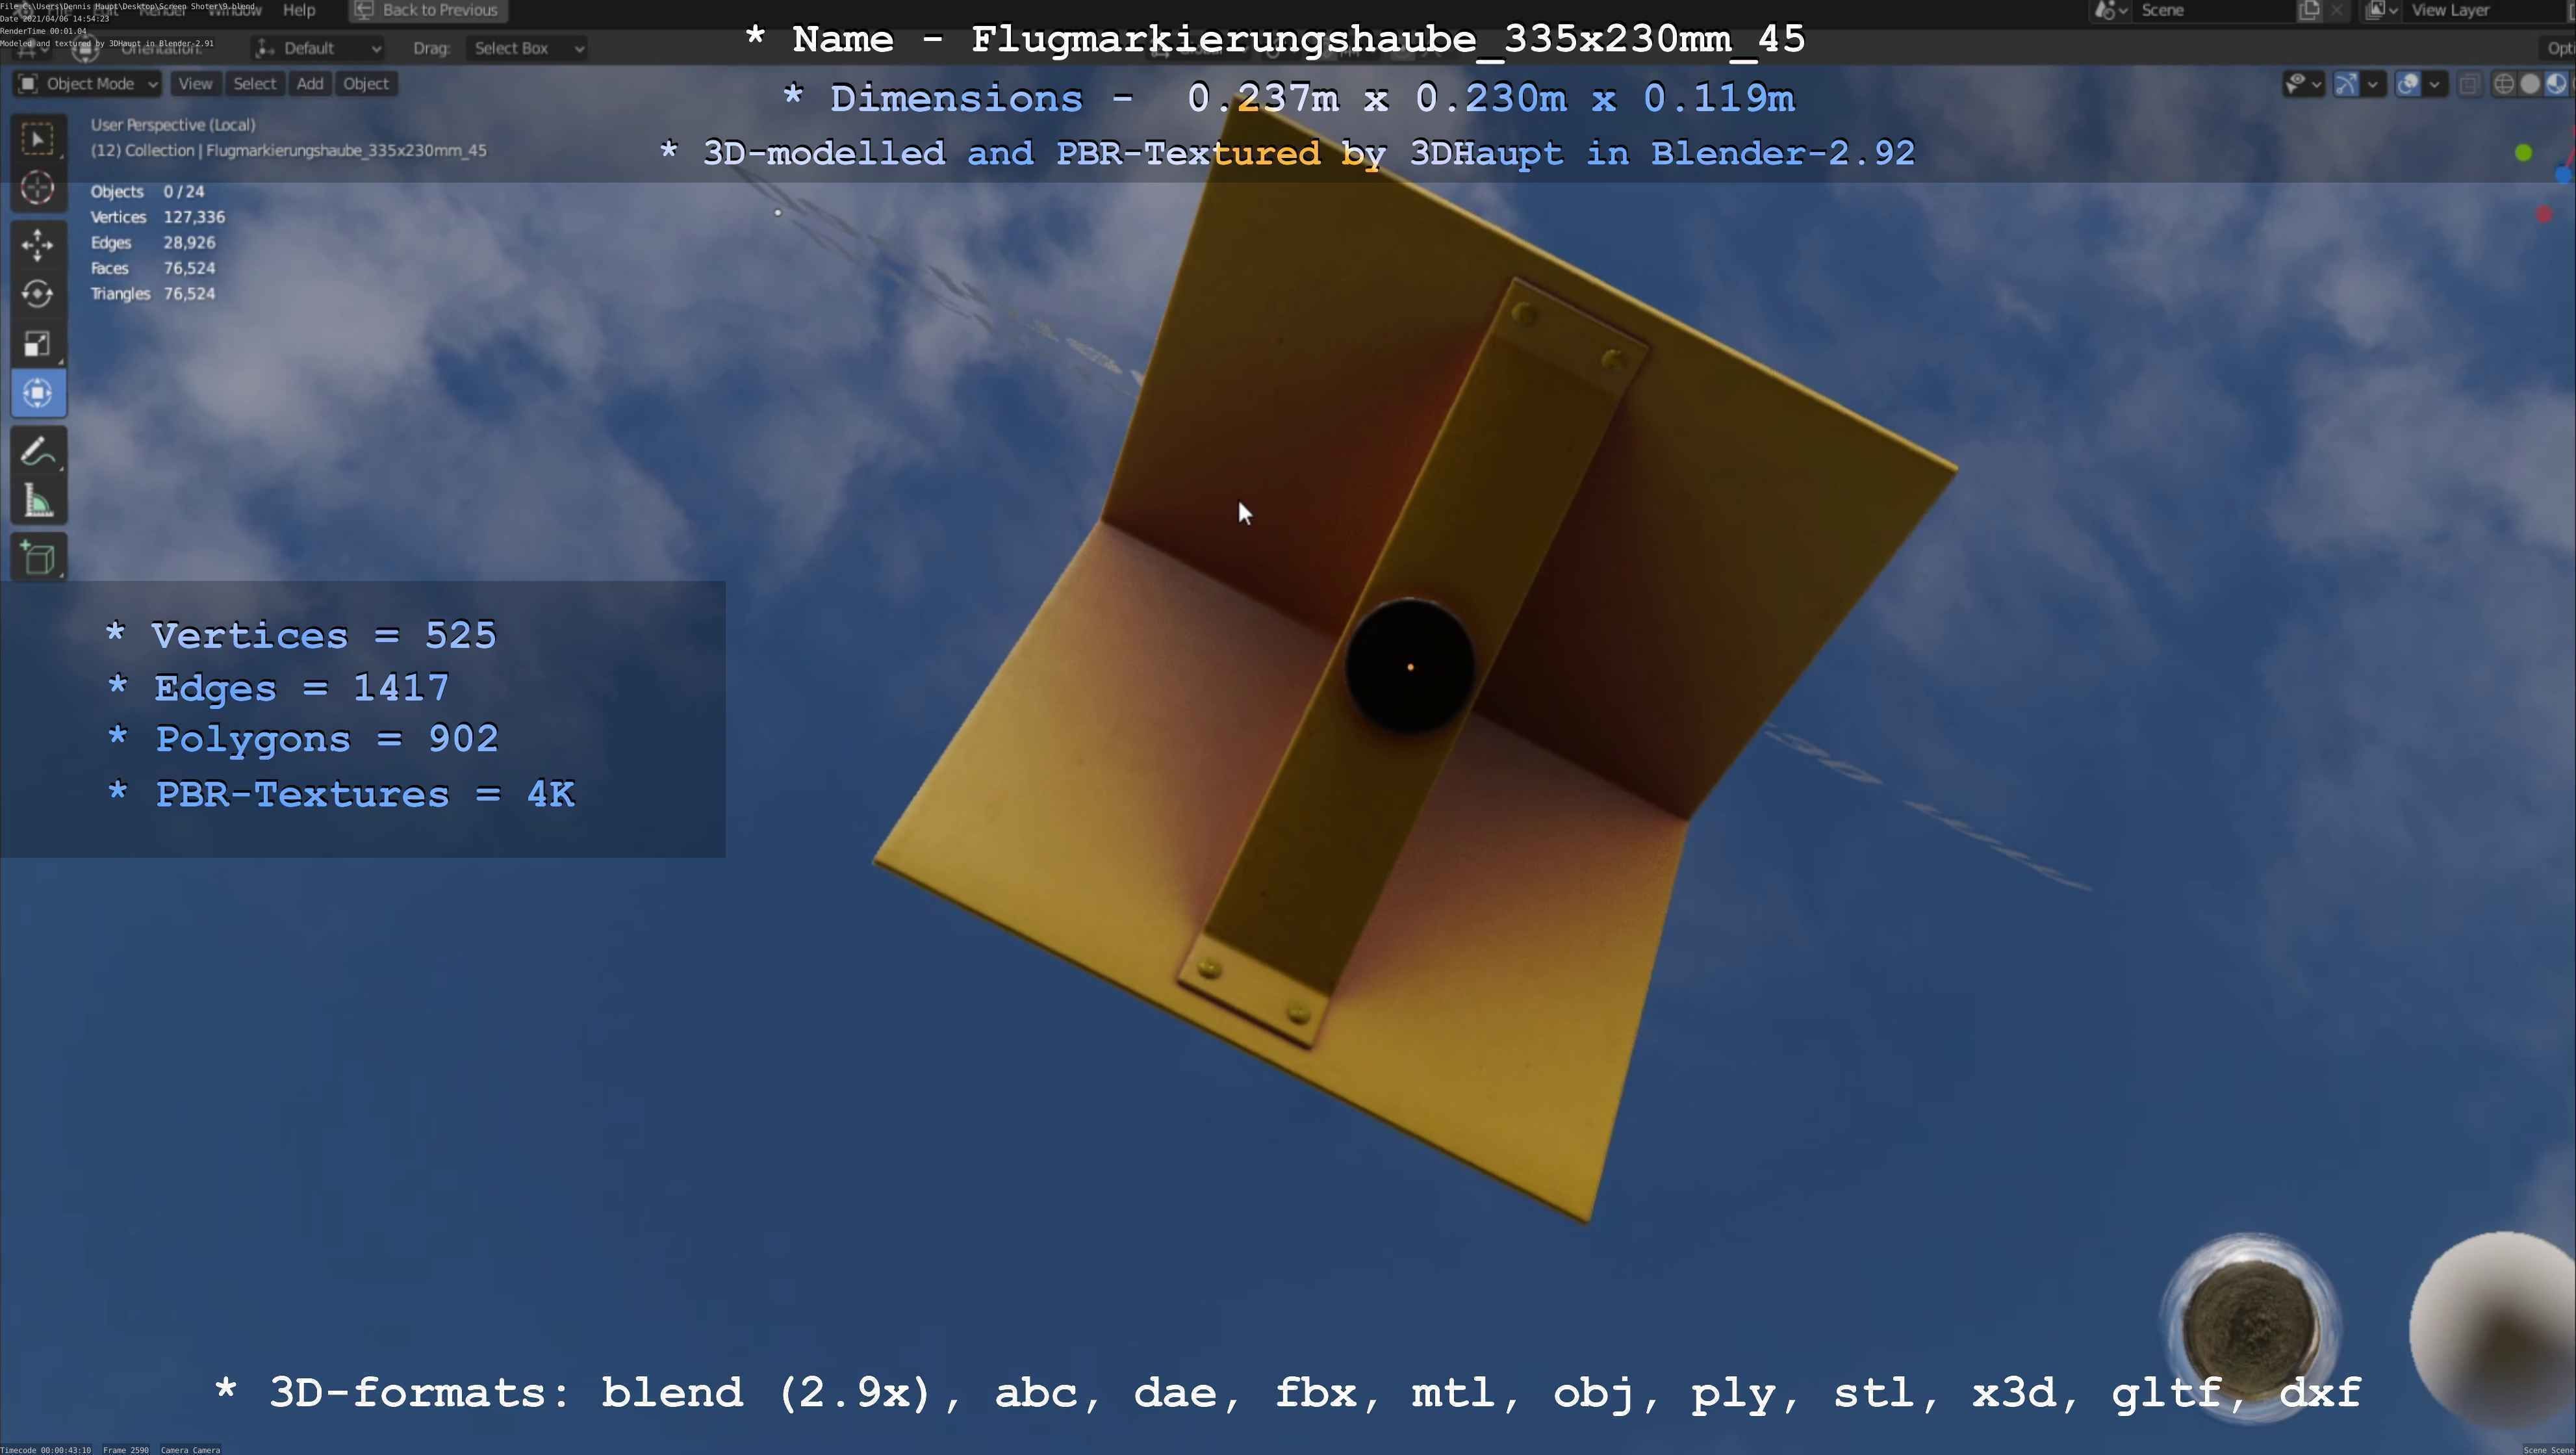Activate the Rotate tool
2576x1455 pixels.
coord(38,294)
